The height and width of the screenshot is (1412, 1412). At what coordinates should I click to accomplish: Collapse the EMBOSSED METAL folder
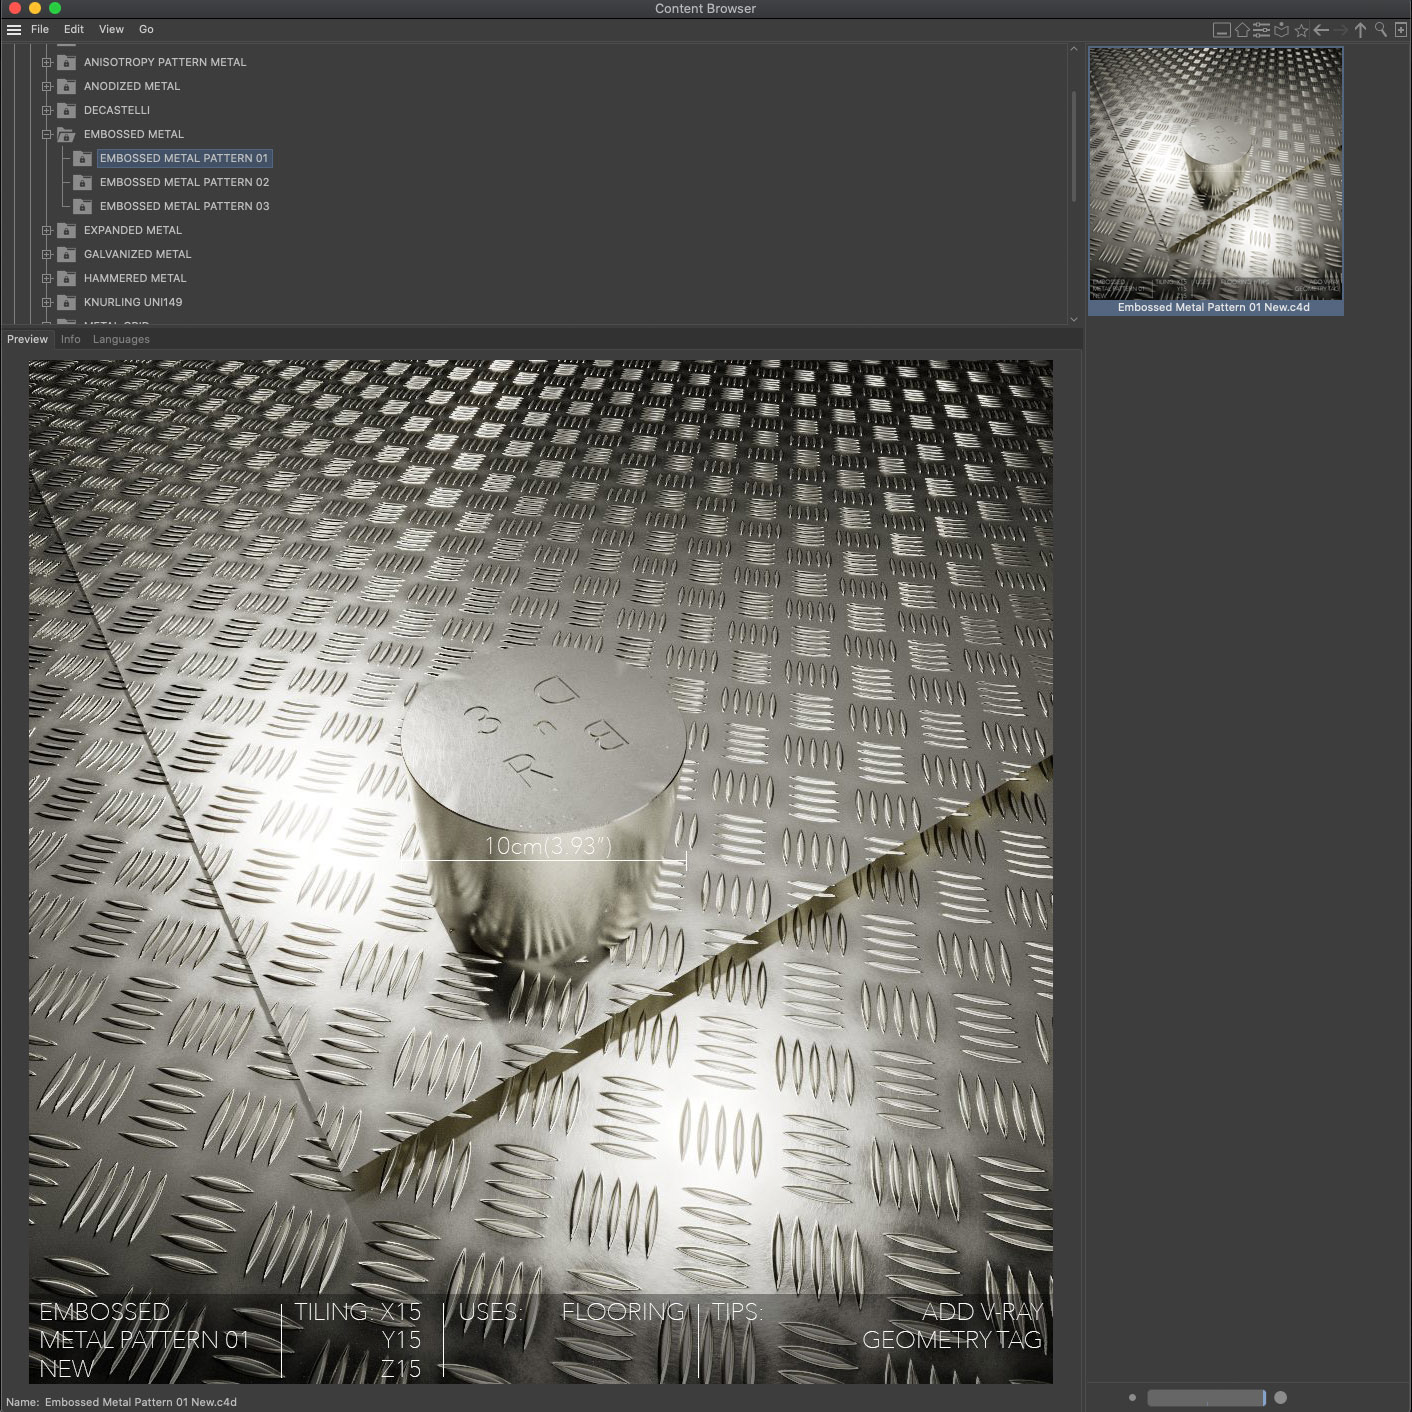point(46,134)
